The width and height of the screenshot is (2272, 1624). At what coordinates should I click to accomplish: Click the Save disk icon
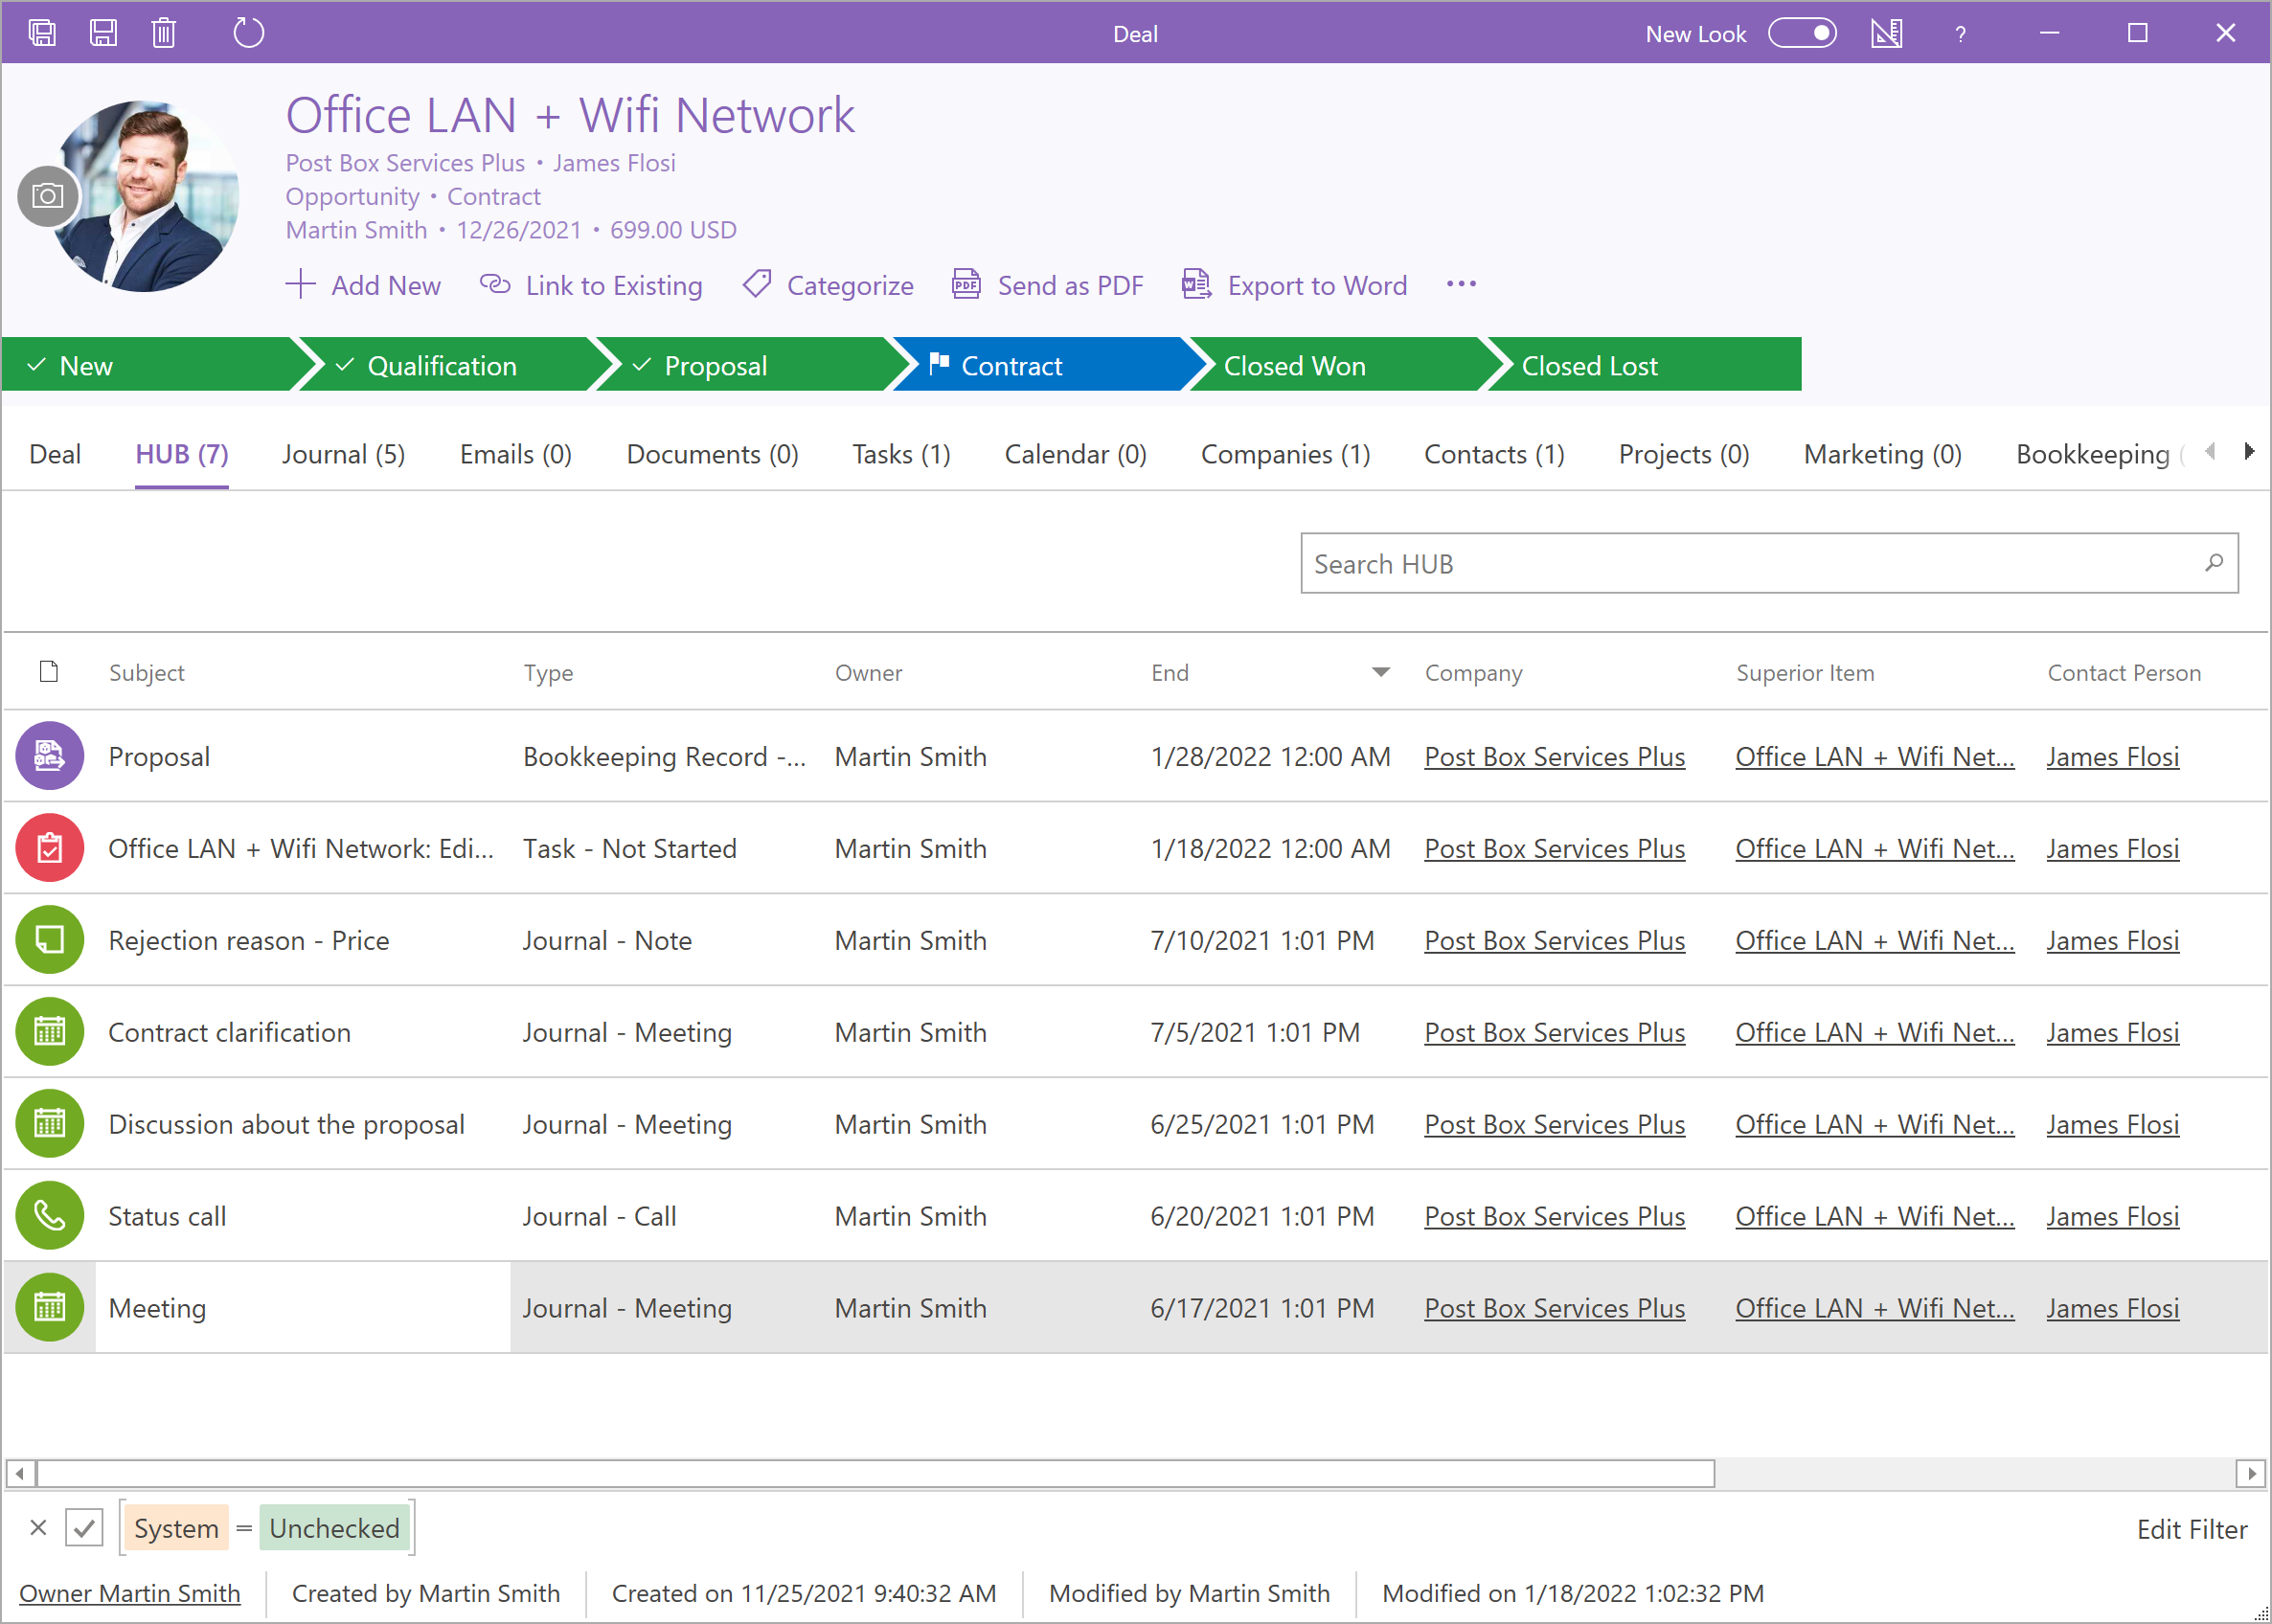click(103, 33)
